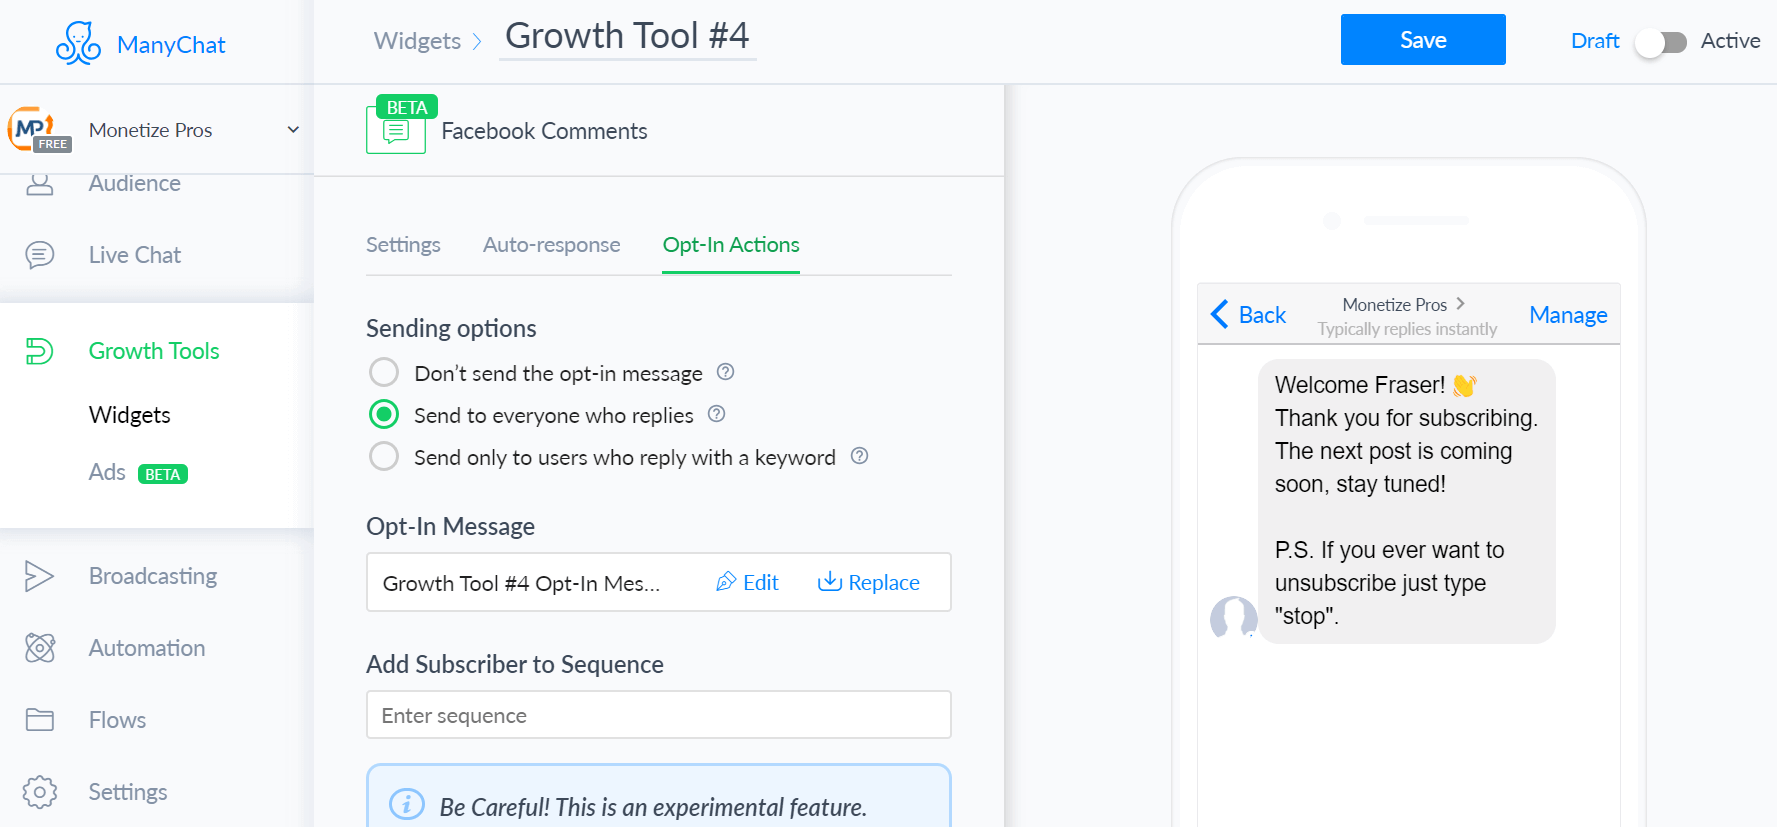Click the chat contact avatar in phone preview
The width and height of the screenshot is (1777, 827).
(1233, 617)
